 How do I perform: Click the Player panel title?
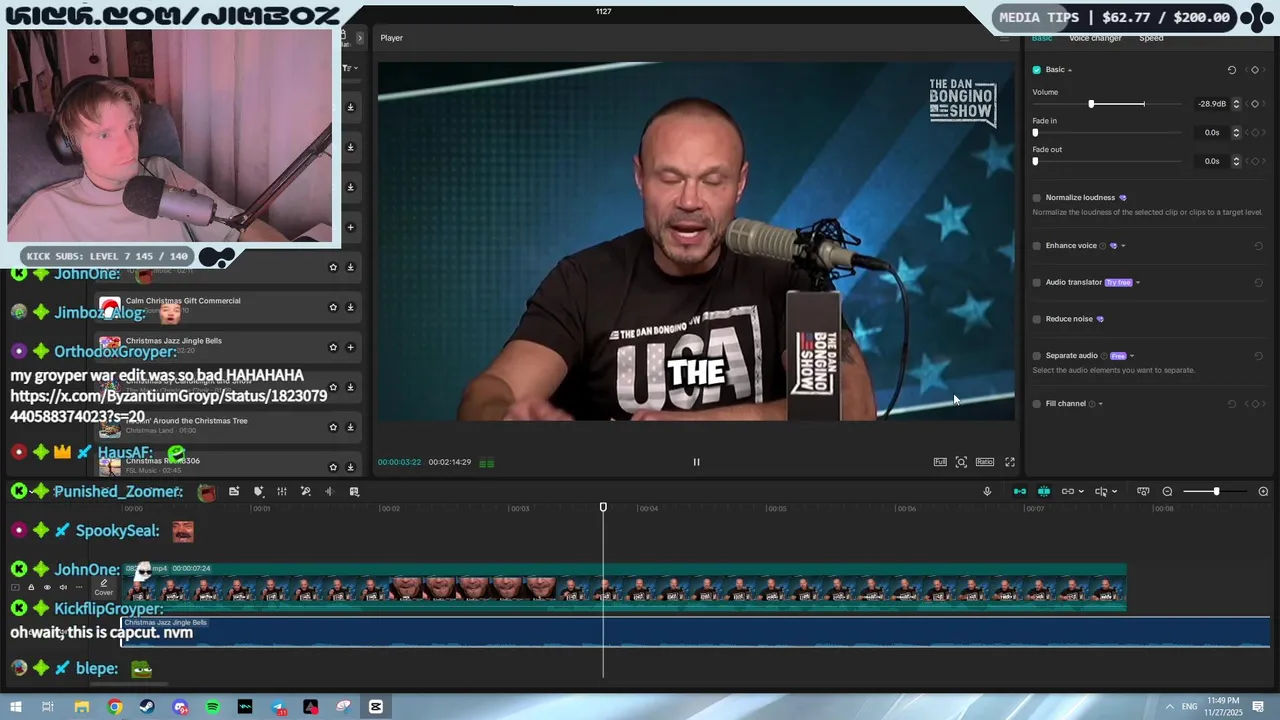392,38
